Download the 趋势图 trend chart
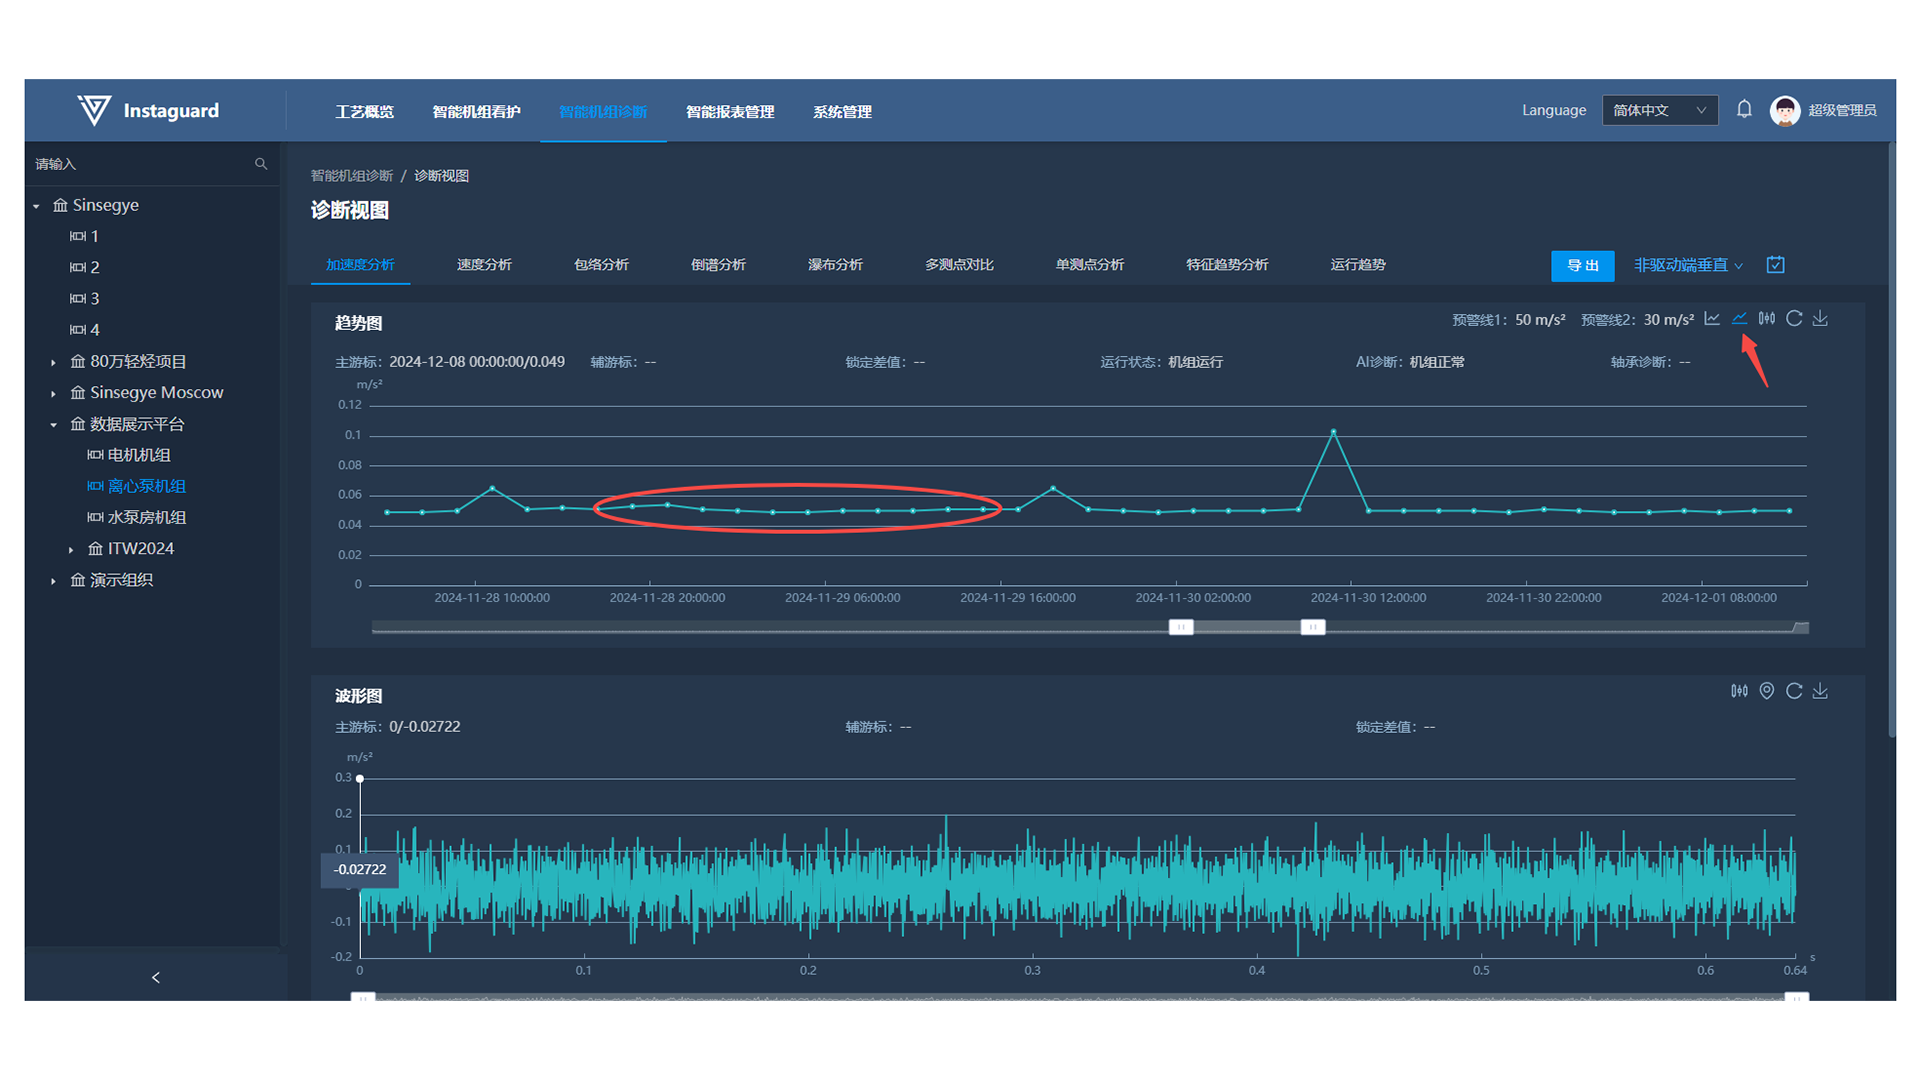 pyautogui.click(x=1821, y=319)
